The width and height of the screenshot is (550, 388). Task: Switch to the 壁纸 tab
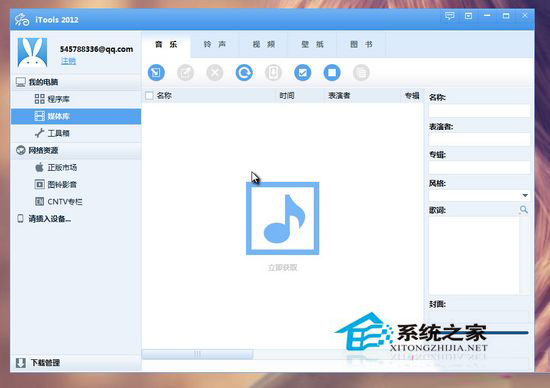point(313,45)
